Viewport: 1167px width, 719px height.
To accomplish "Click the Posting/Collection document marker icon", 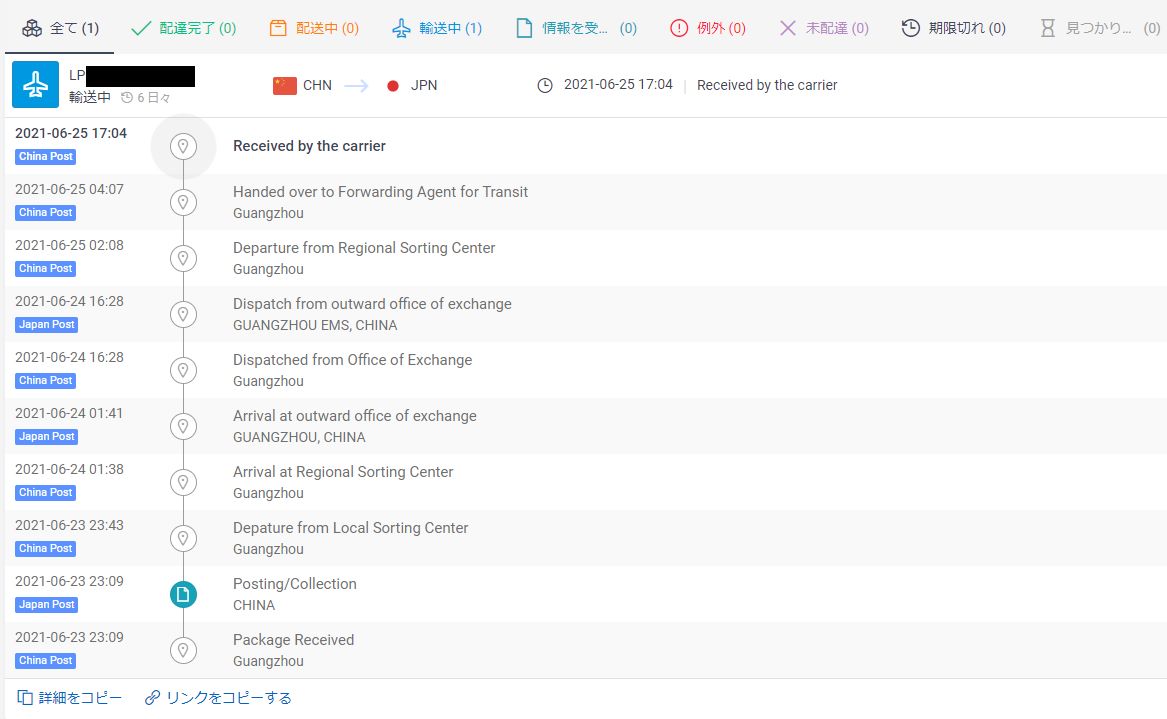I will [183, 595].
